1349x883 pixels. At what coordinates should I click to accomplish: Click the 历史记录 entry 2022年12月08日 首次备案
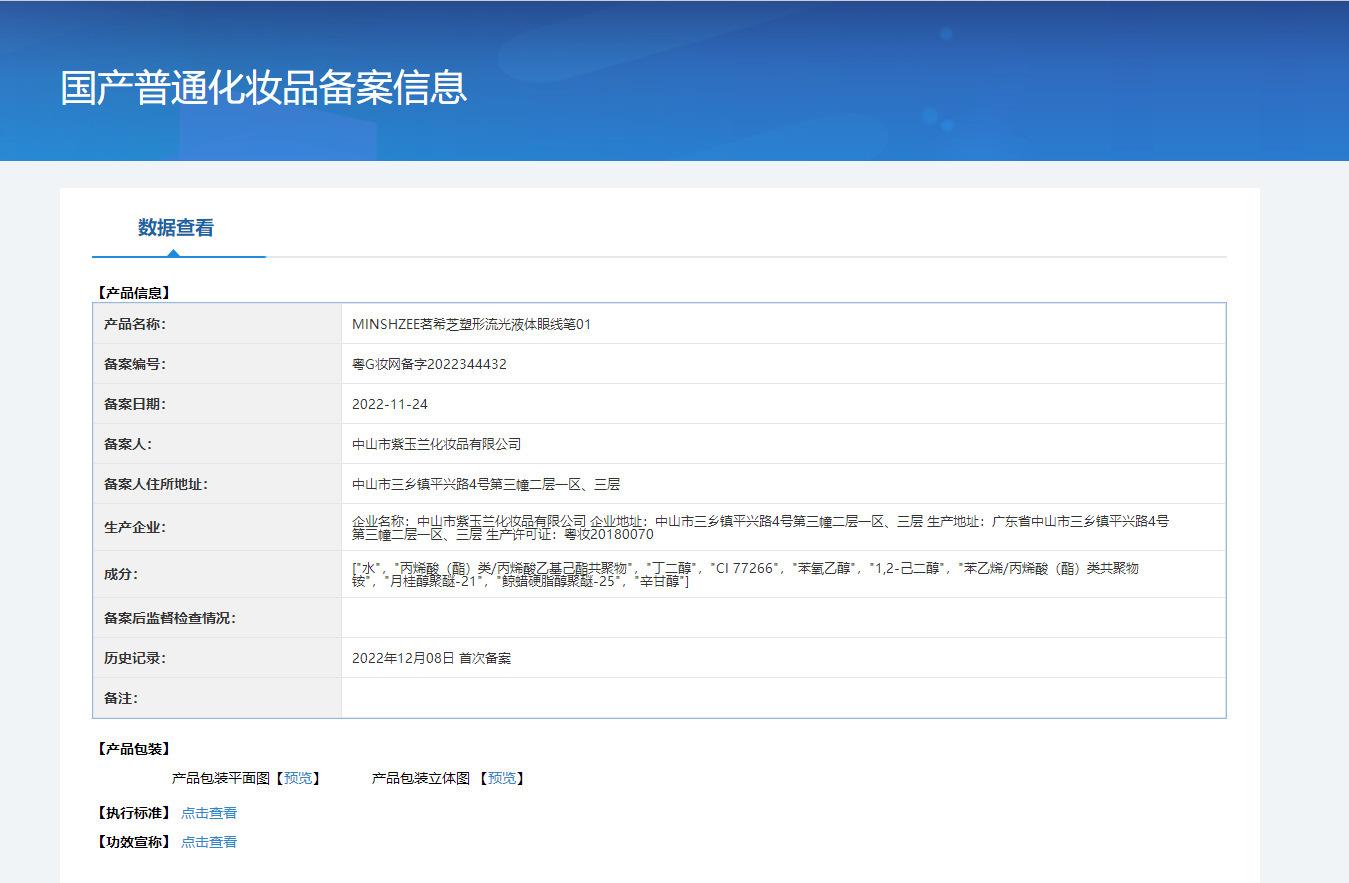click(431, 658)
